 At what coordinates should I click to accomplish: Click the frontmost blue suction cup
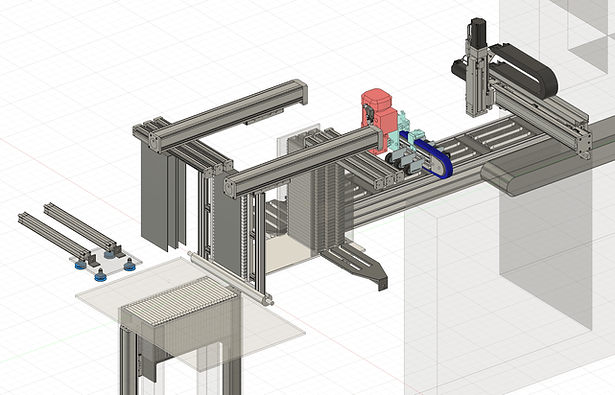100,276
